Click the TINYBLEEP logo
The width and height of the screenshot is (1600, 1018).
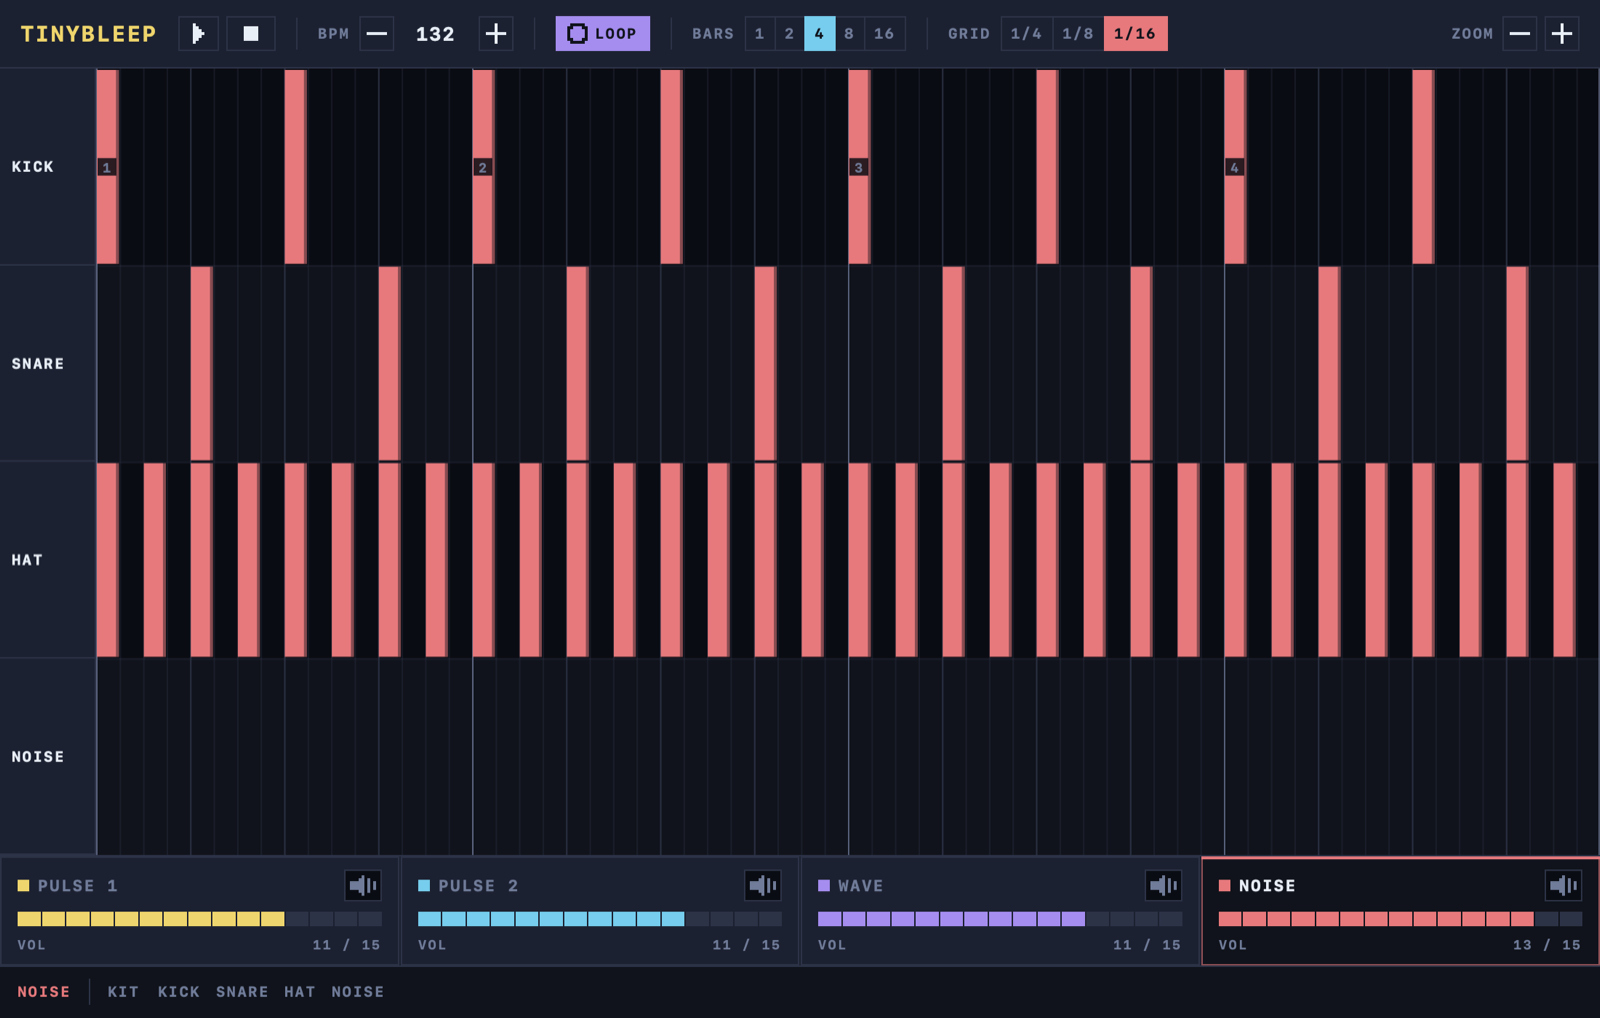coord(89,34)
